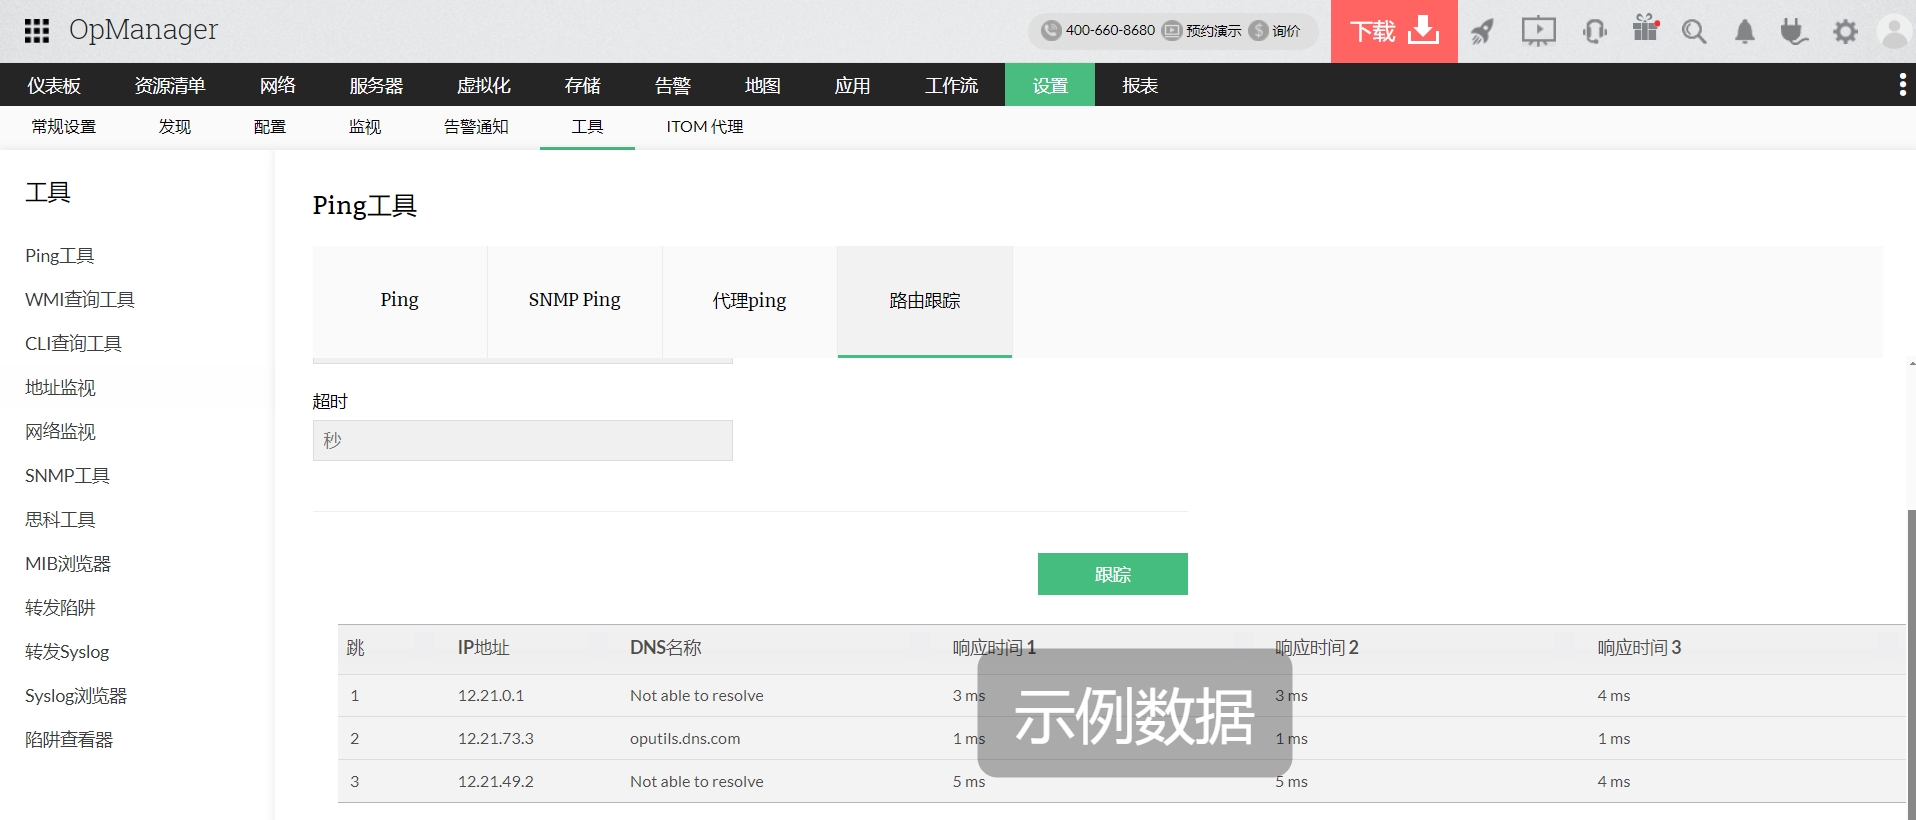The width and height of the screenshot is (1916, 820).
Task: Open the apps grid launcher icon
Action: 37,31
